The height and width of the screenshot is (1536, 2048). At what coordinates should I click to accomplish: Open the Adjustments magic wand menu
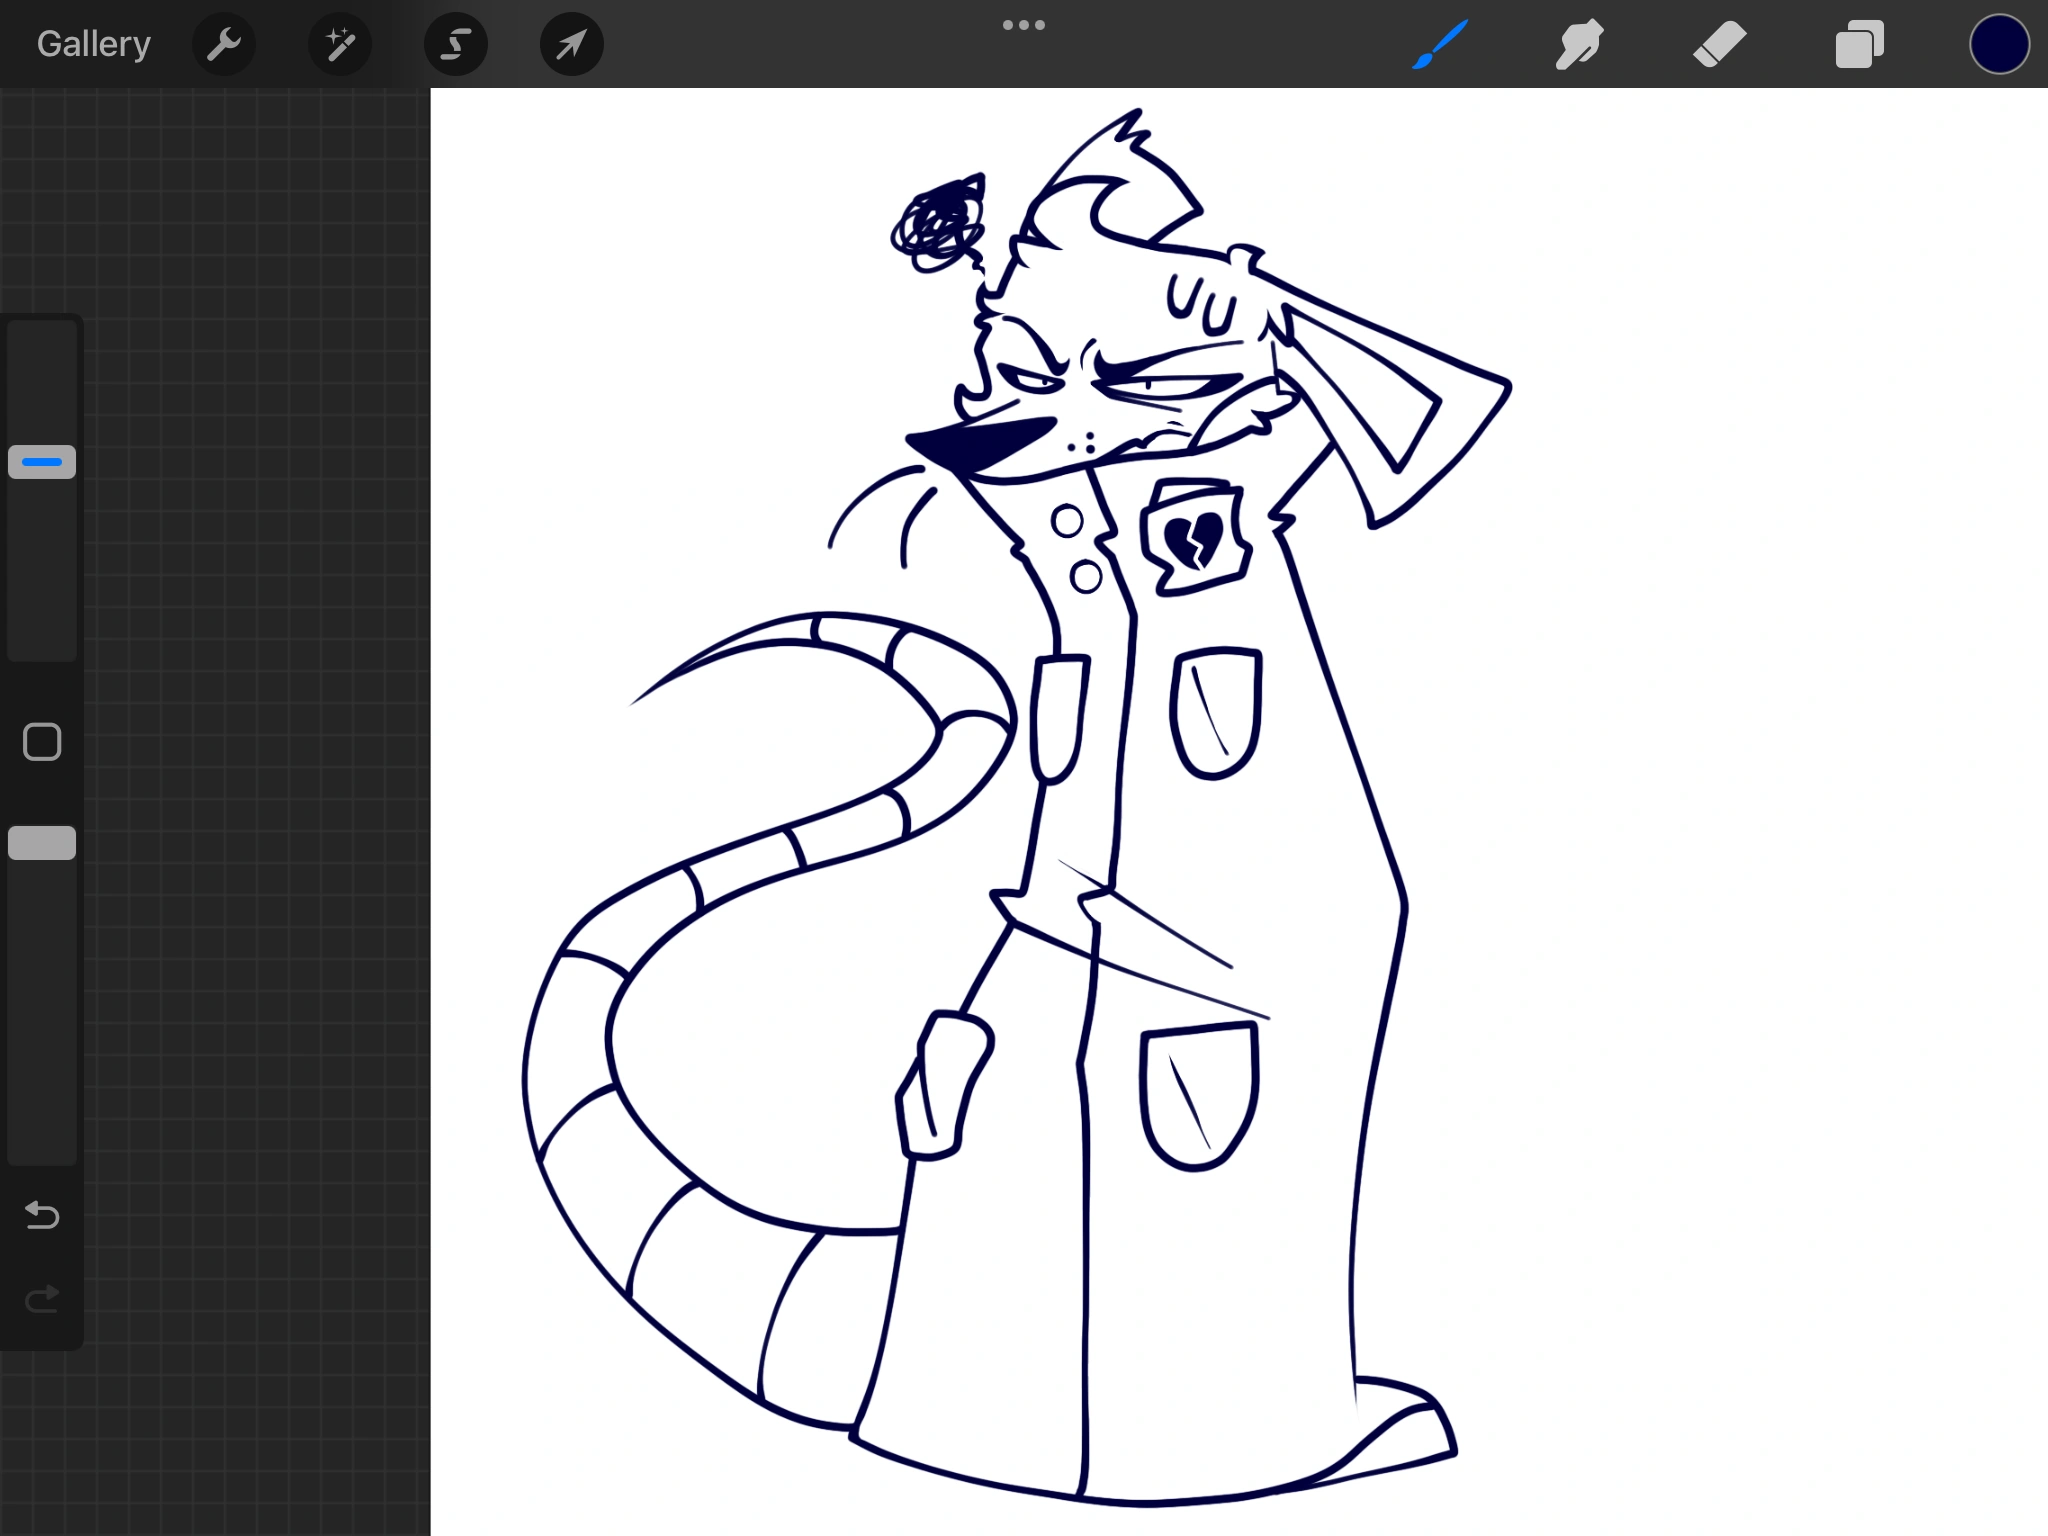[339, 44]
